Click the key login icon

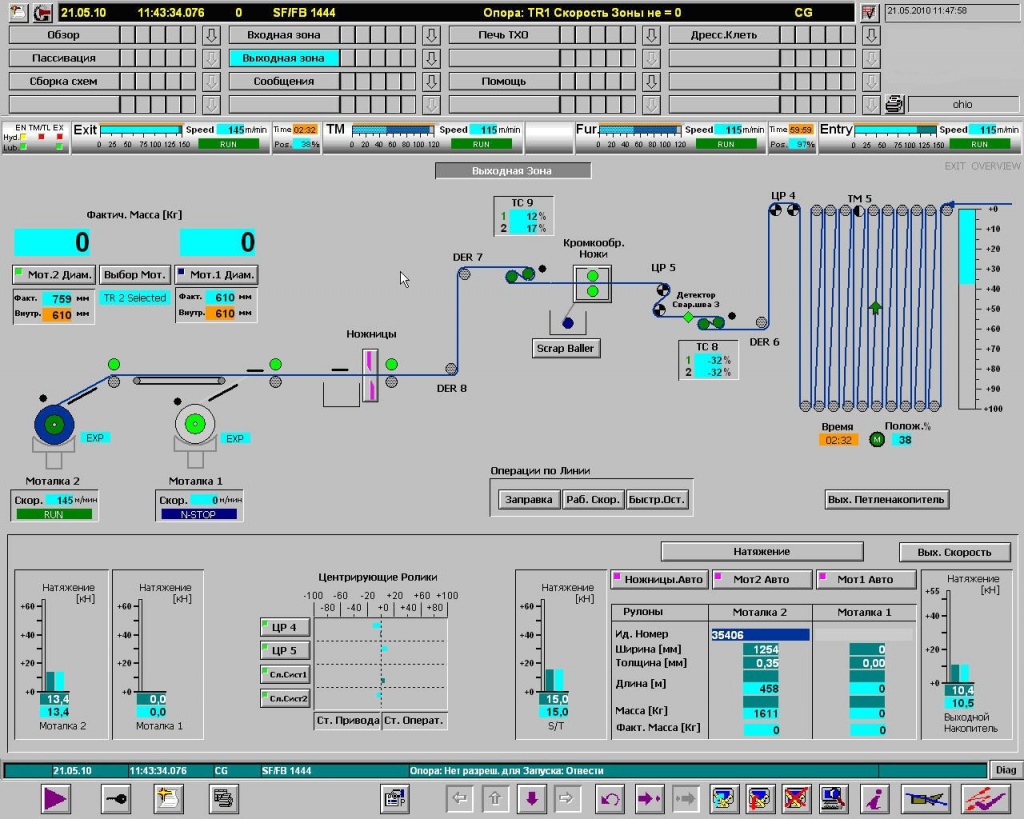pos(115,798)
